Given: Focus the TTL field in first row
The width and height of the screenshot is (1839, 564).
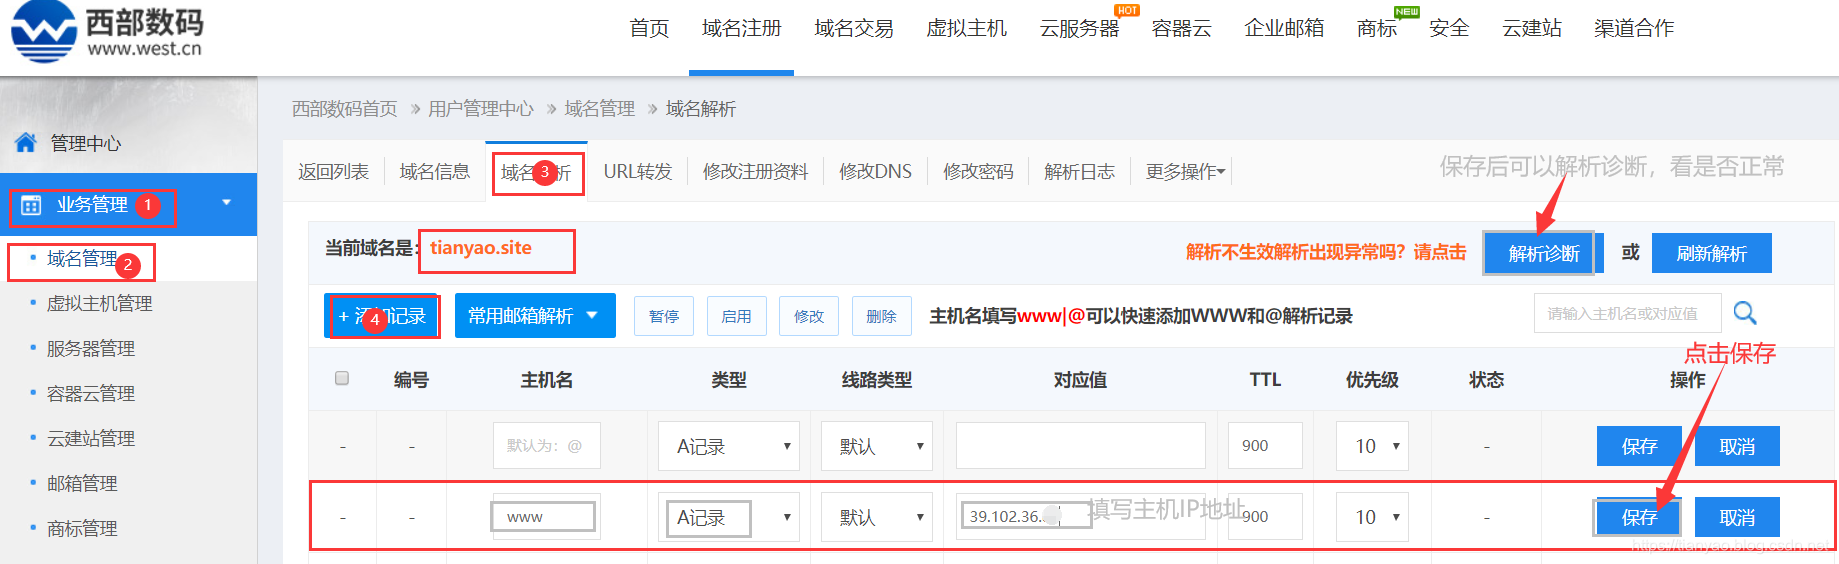Looking at the screenshot, I should coord(1265,446).
